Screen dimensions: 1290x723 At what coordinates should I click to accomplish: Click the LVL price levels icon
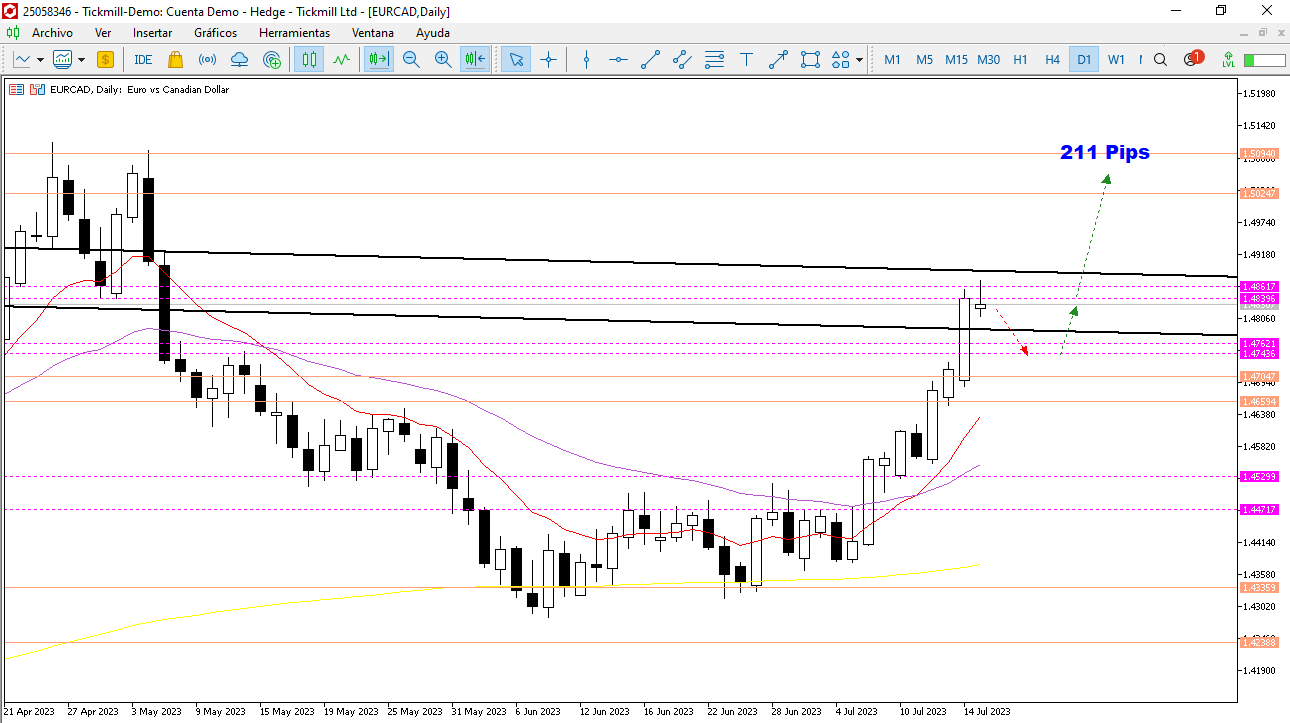click(1227, 59)
